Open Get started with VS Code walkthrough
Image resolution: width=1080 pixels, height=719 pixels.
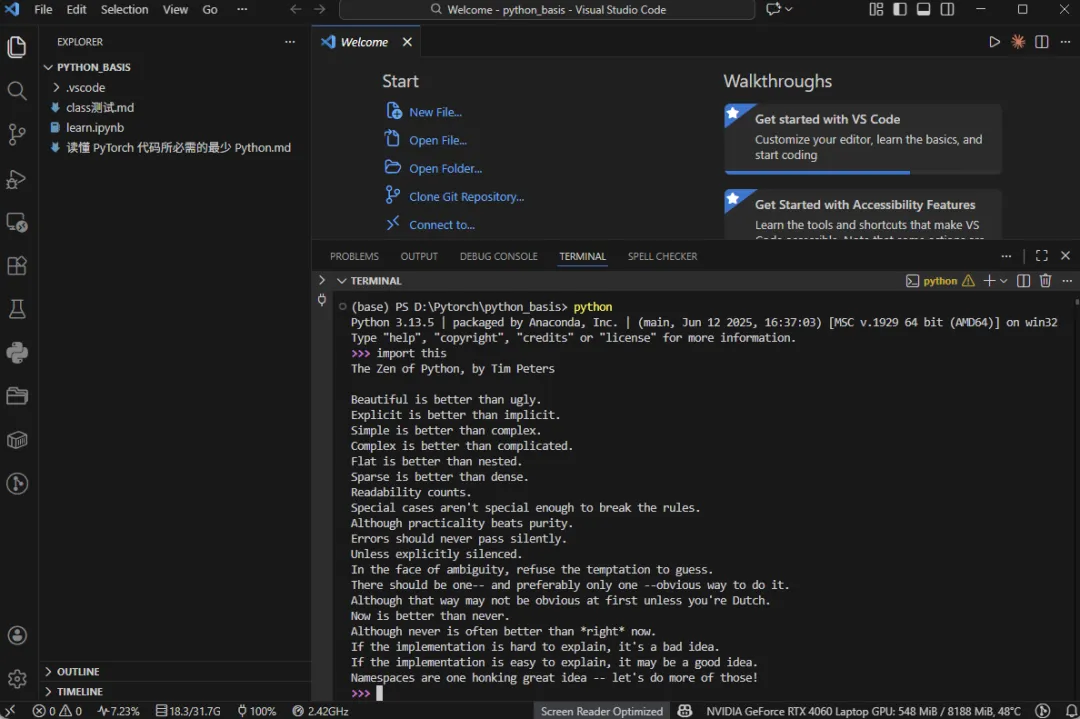pyautogui.click(x=862, y=138)
